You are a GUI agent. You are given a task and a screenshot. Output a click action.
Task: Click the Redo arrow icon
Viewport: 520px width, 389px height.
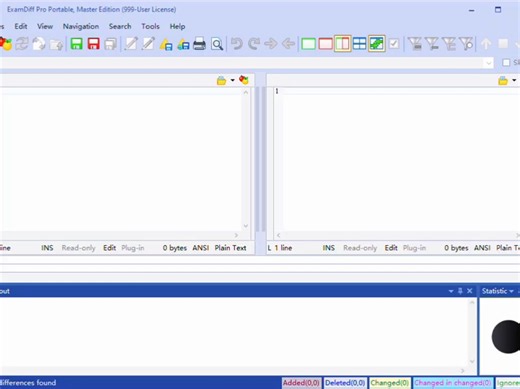(x=254, y=44)
